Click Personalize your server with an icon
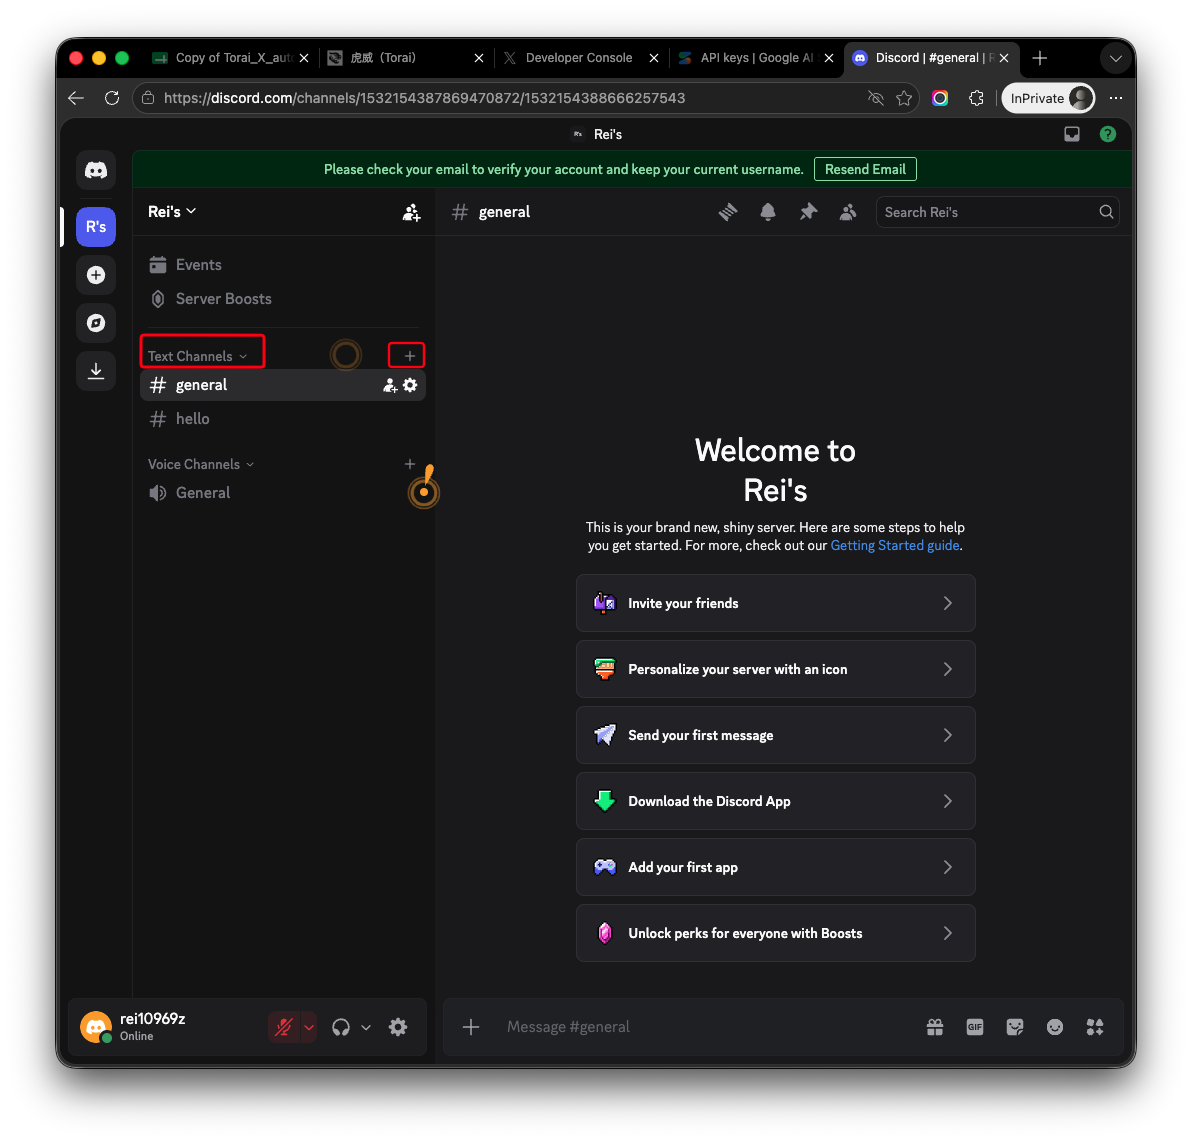 pos(775,669)
